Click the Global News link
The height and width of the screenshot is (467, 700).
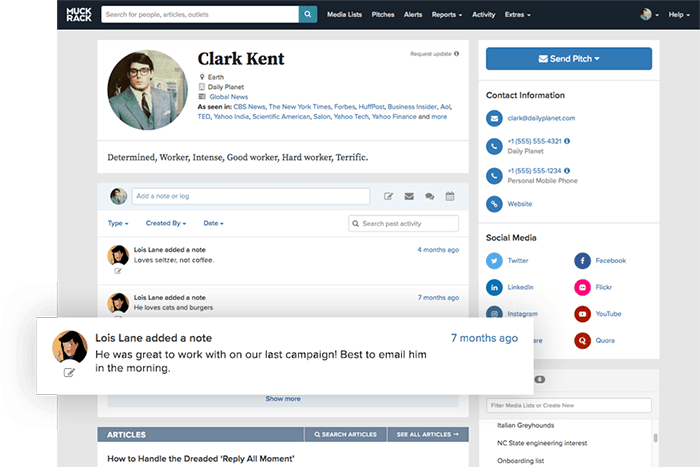click(x=229, y=97)
